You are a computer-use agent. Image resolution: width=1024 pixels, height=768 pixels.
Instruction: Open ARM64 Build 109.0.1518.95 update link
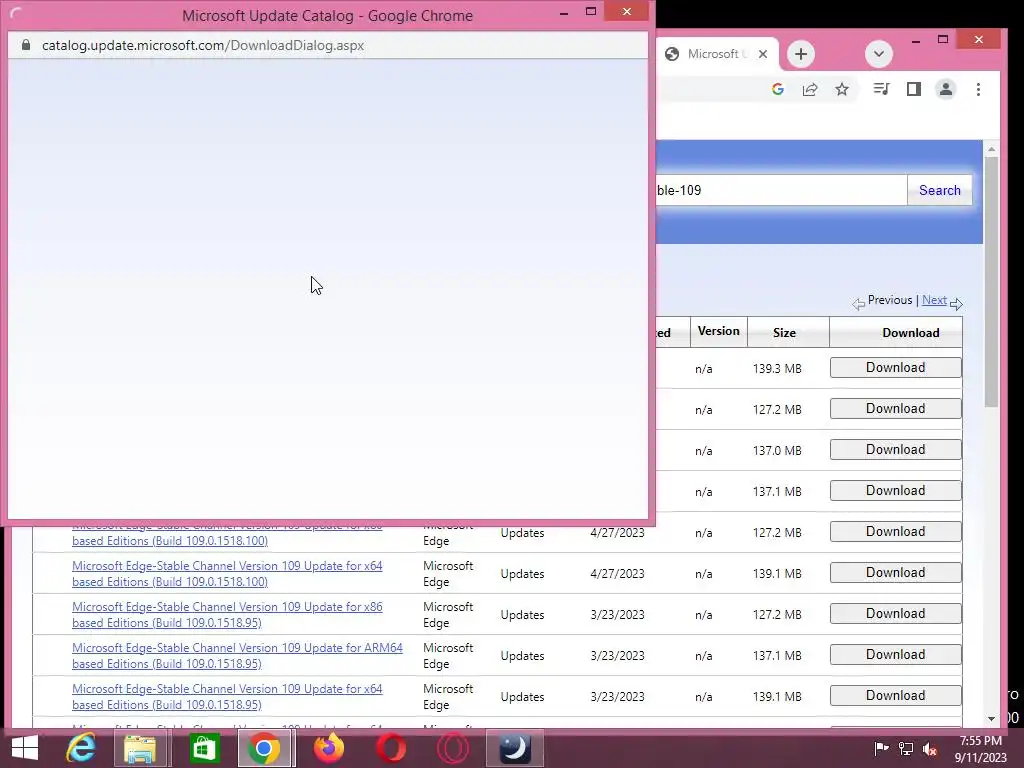(x=237, y=656)
